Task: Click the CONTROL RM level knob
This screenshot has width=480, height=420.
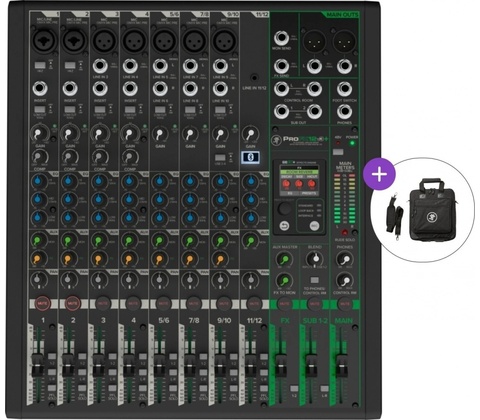Action: coord(345,281)
